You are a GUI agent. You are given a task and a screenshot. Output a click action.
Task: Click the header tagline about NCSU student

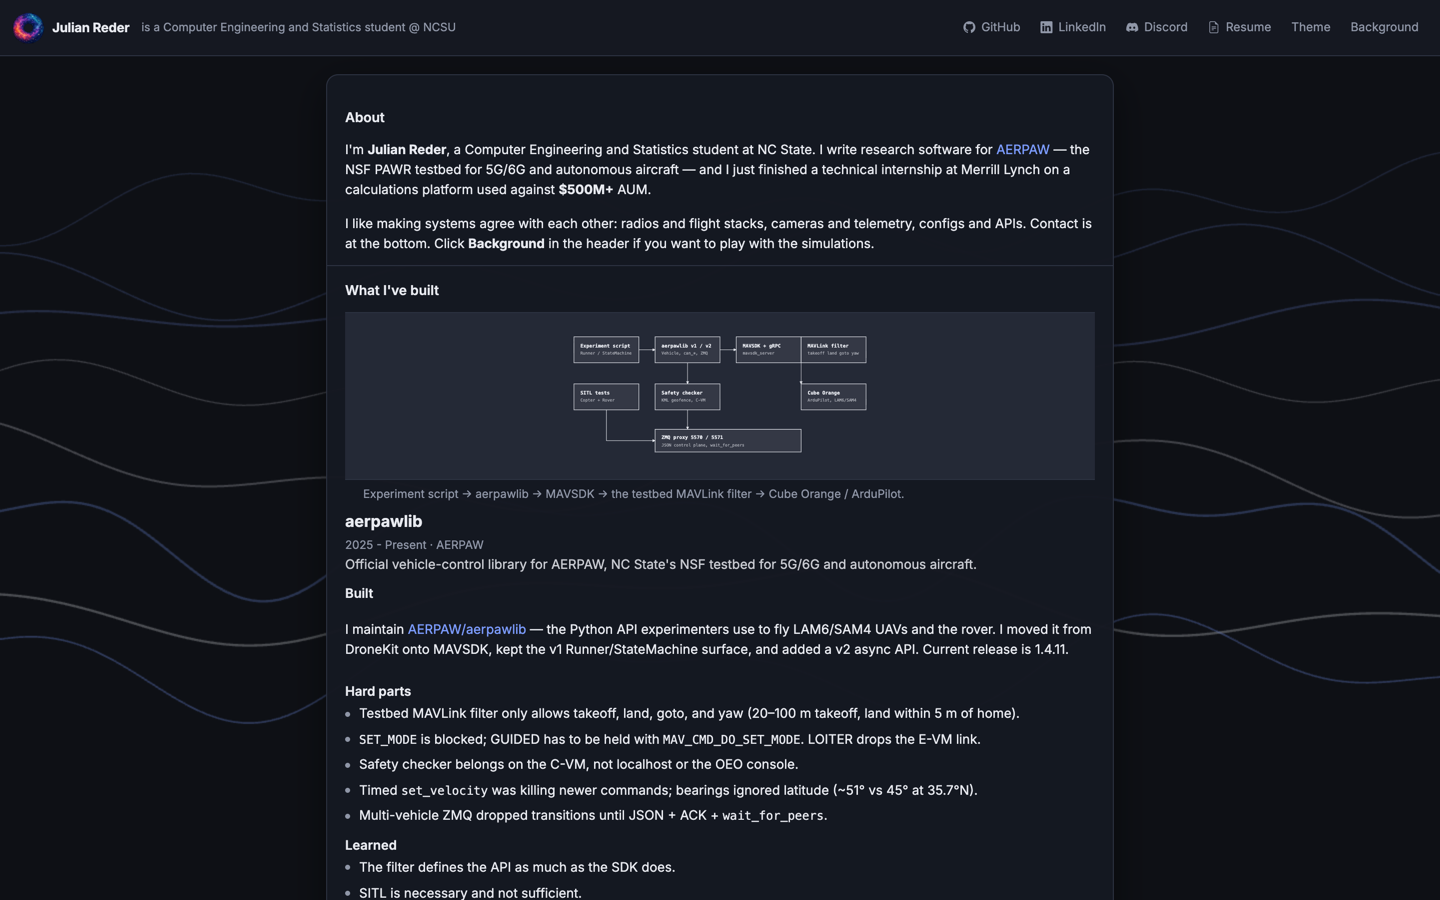pyautogui.click(x=298, y=28)
